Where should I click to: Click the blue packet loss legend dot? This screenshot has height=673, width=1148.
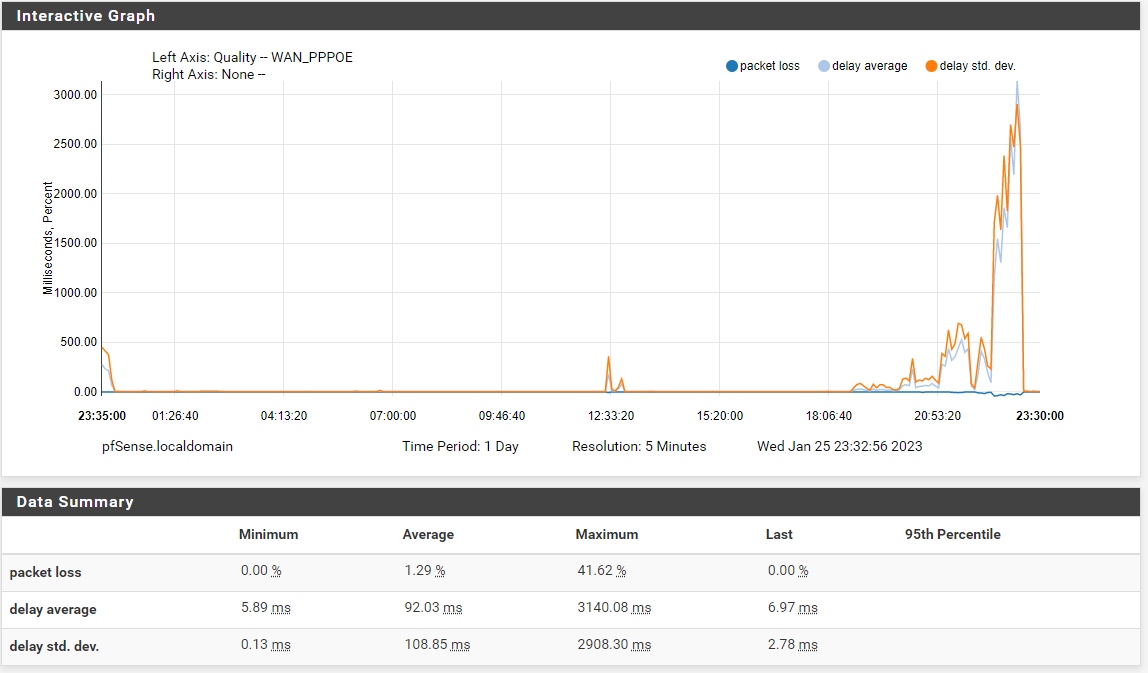coord(733,64)
